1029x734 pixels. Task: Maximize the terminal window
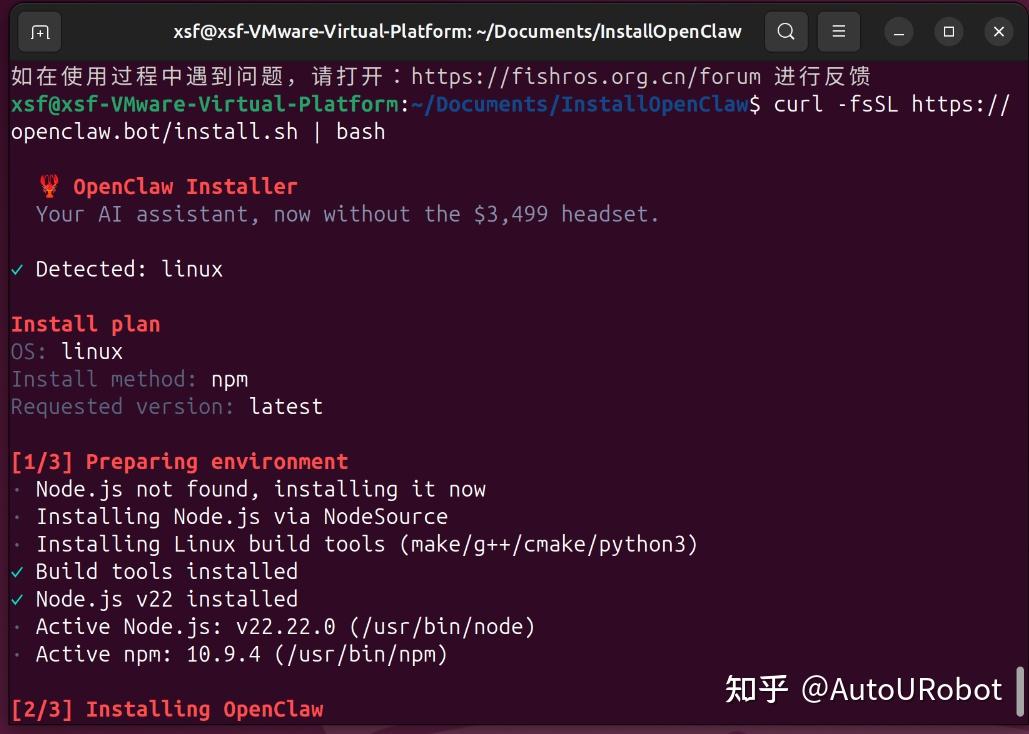(x=949, y=32)
